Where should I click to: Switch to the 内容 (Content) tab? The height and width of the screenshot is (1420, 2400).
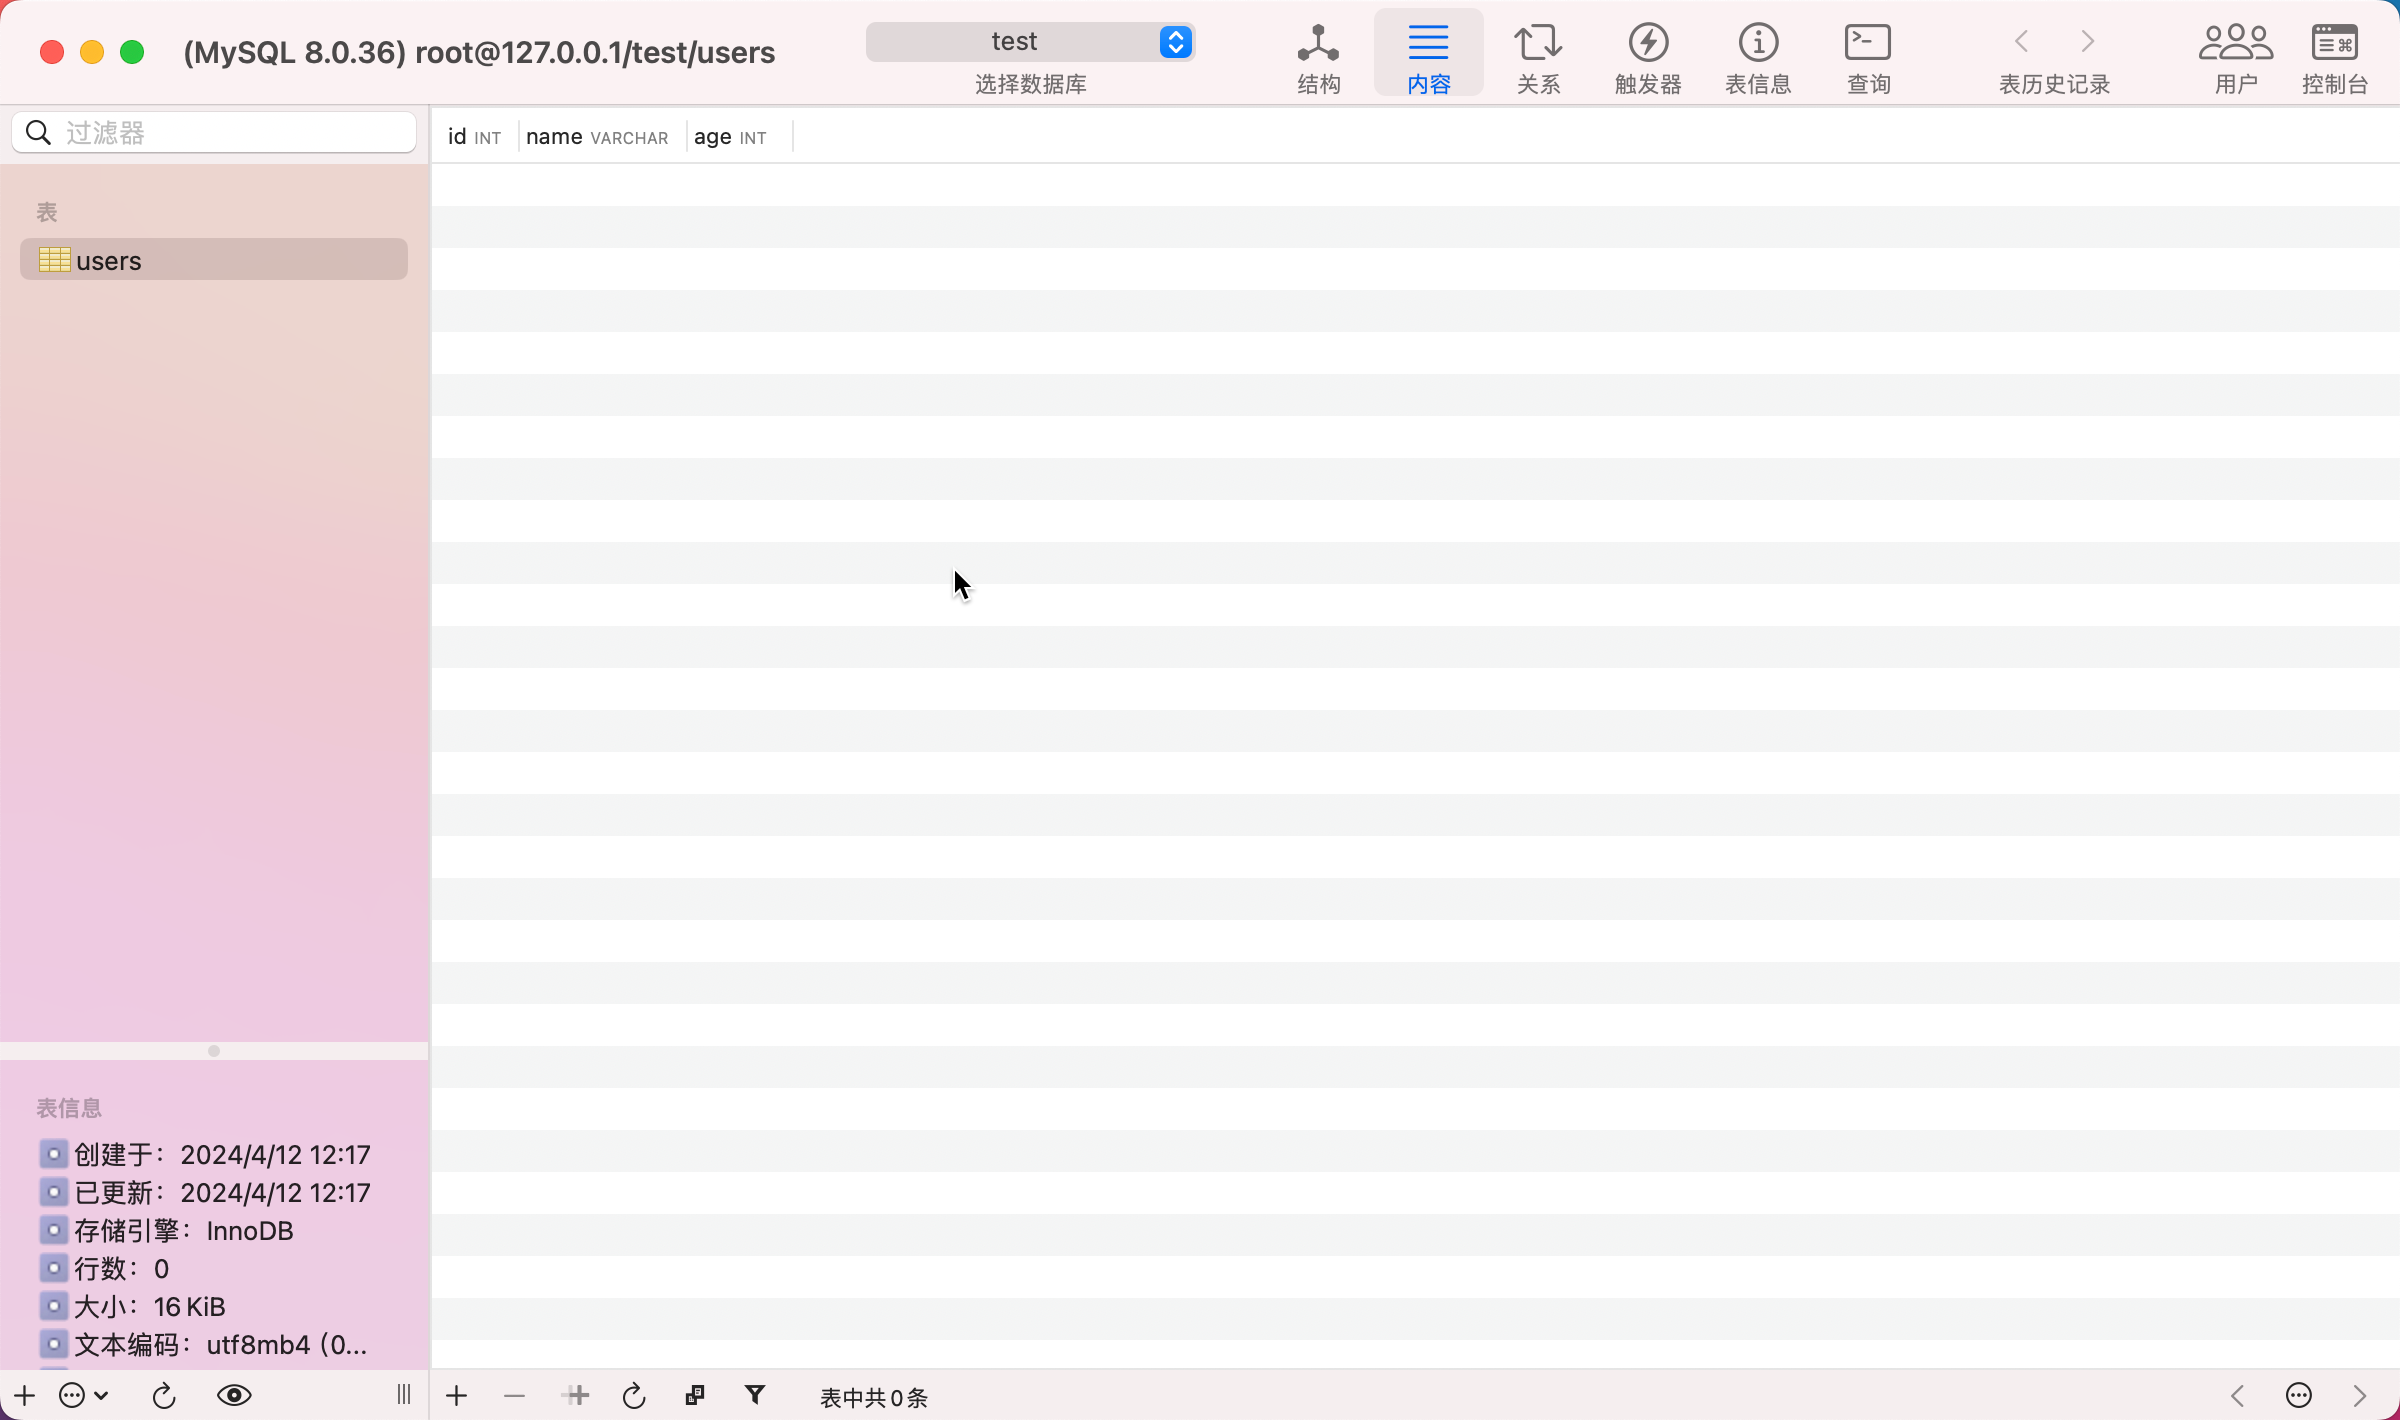point(1428,56)
